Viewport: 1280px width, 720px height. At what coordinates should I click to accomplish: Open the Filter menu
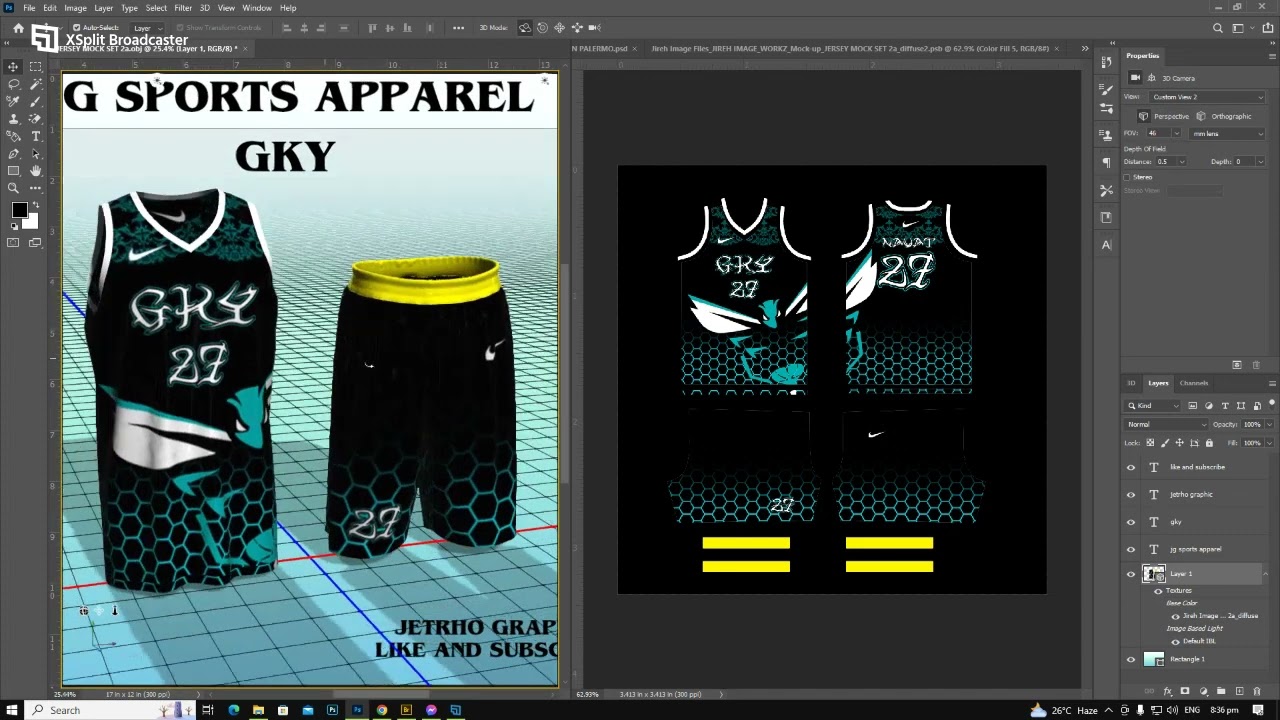click(x=183, y=8)
